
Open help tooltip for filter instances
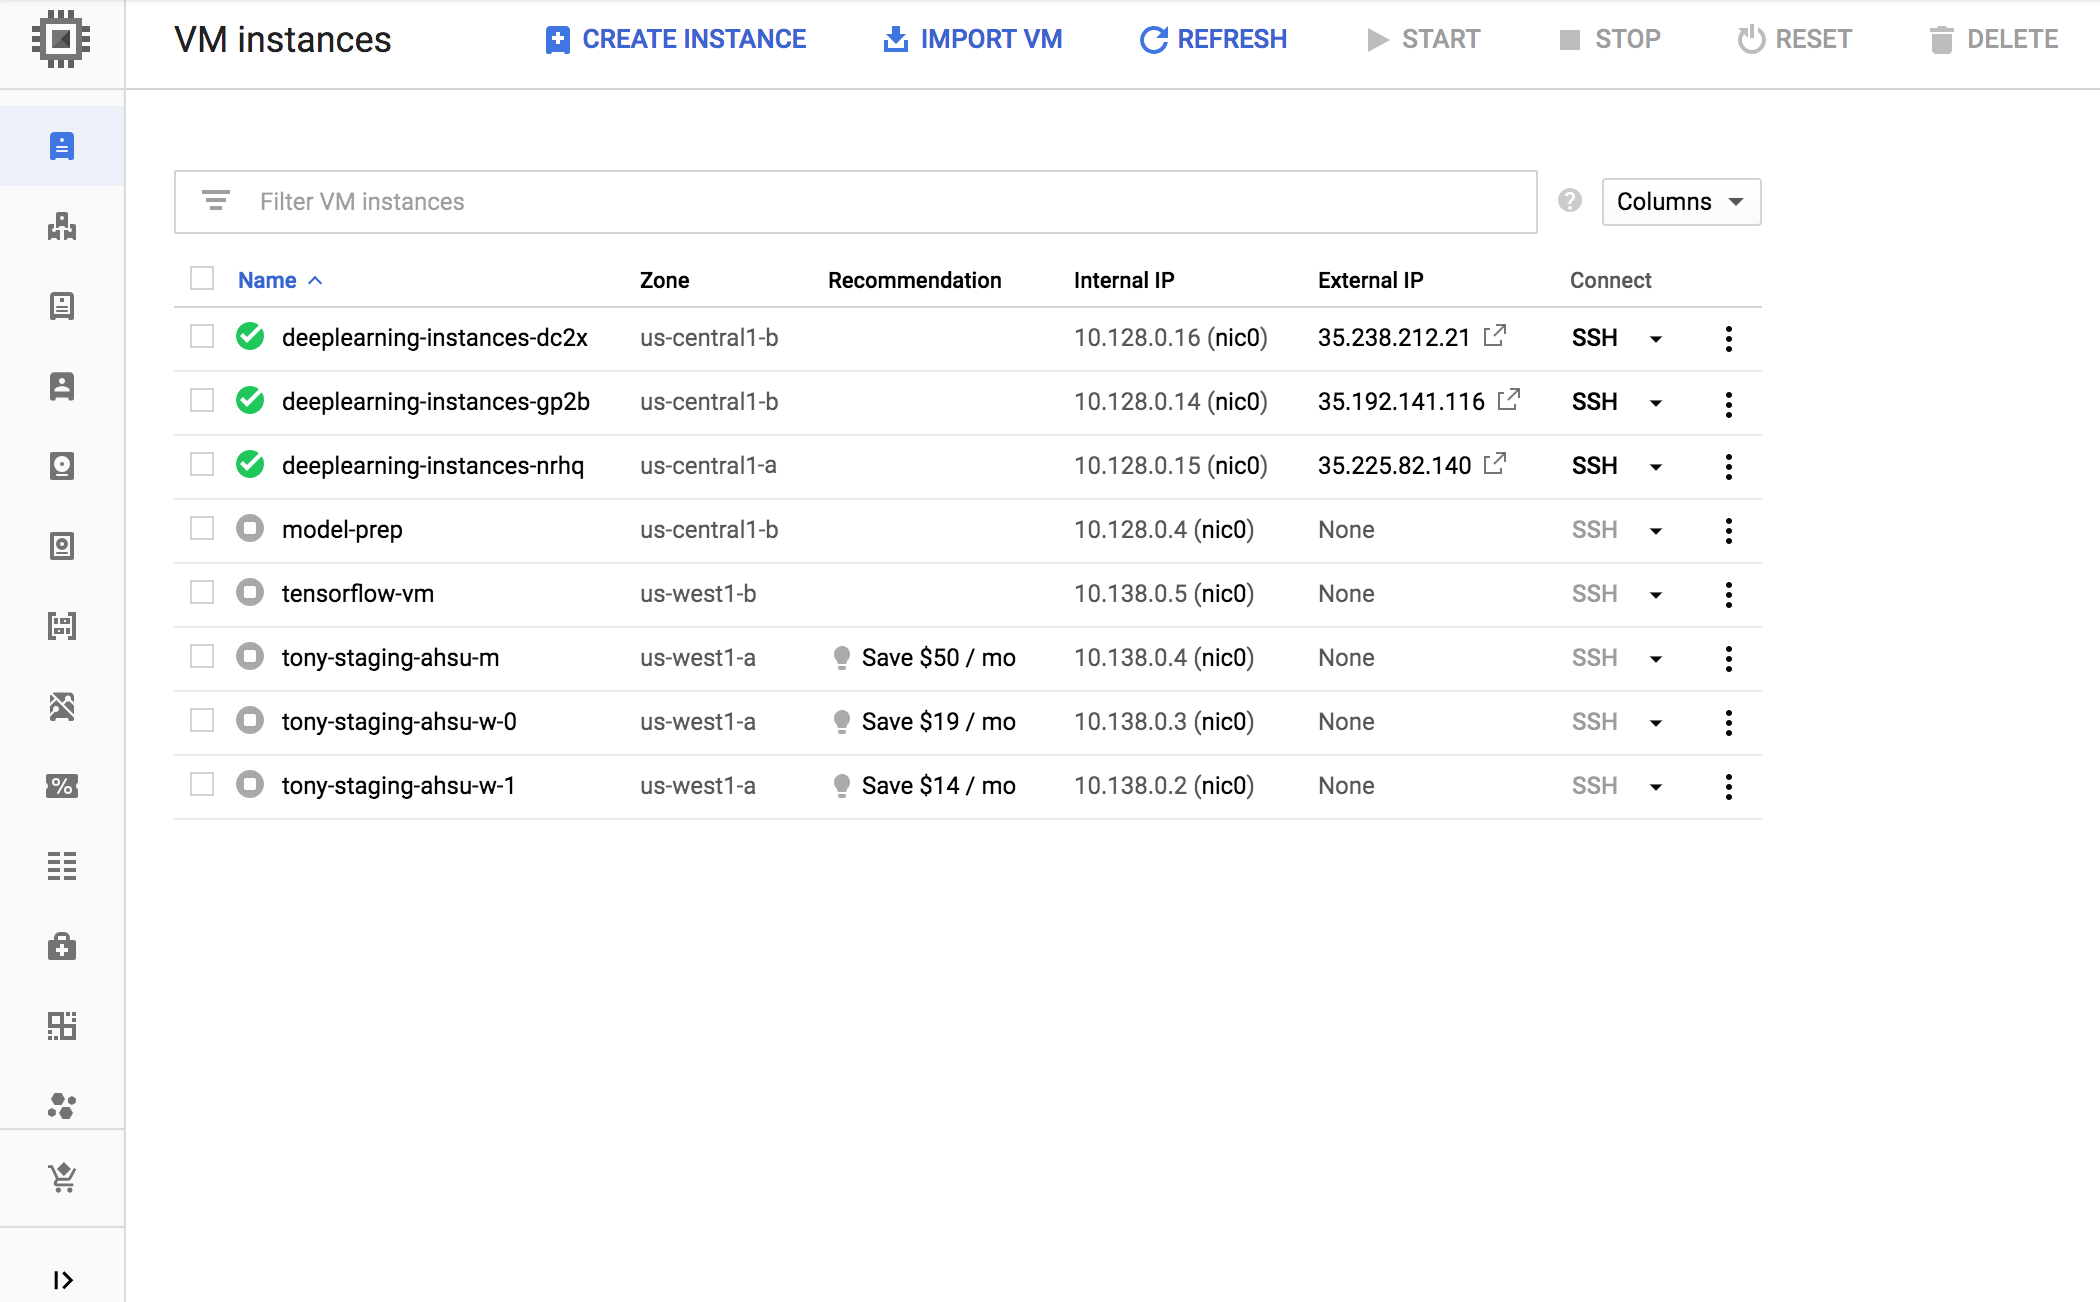tap(1569, 200)
